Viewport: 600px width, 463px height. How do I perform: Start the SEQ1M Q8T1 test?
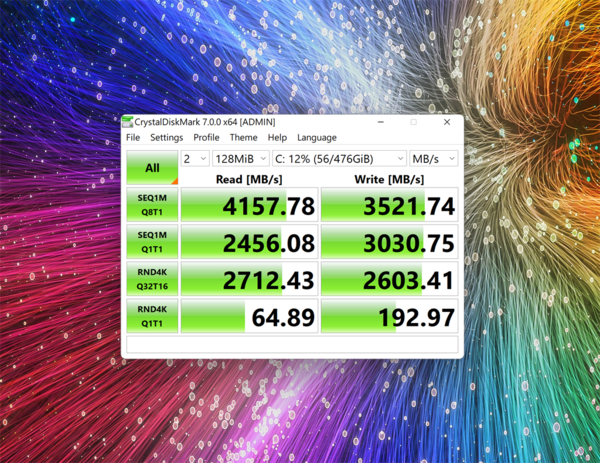pyautogui.click(x=152, y=205)
